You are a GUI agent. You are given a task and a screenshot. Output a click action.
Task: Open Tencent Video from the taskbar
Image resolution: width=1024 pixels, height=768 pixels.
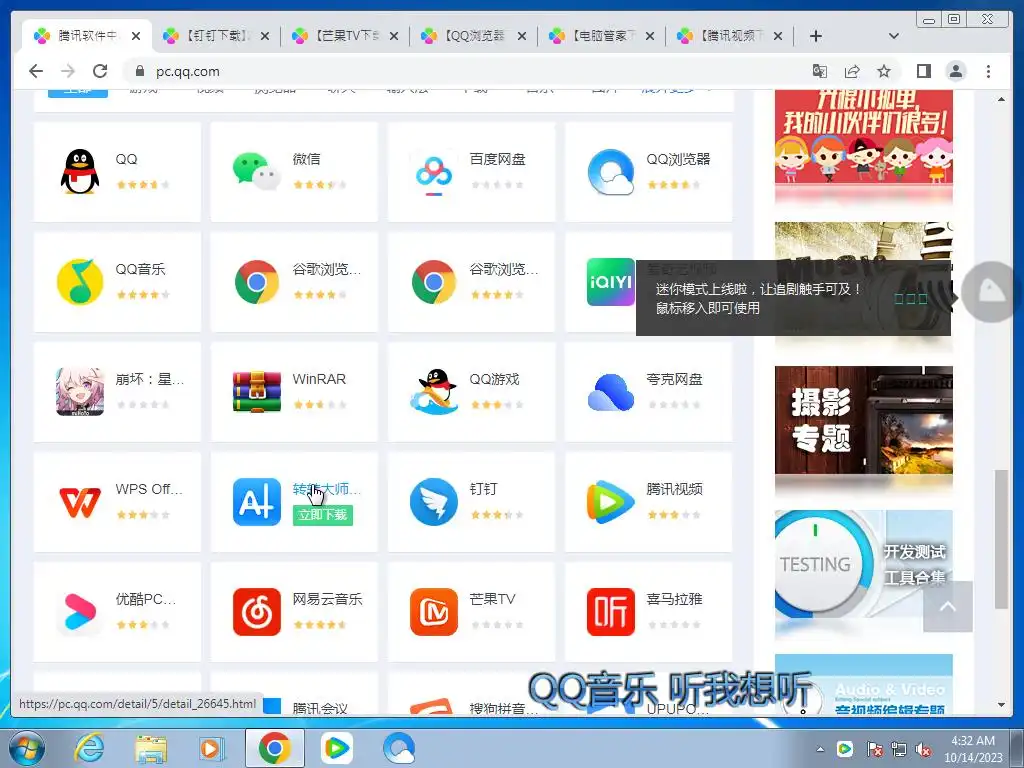[x=336, y=748]
